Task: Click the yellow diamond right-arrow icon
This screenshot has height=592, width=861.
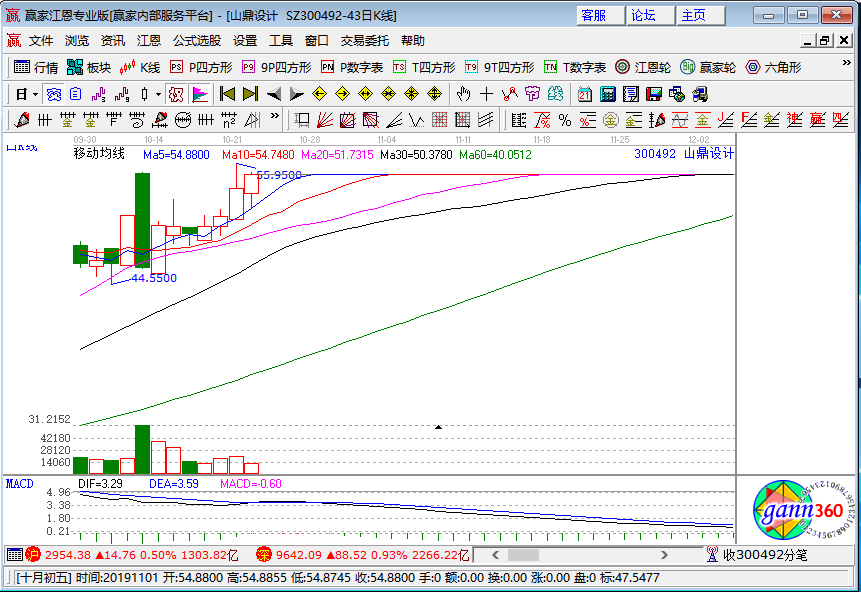Action: [x=343, y=94]
